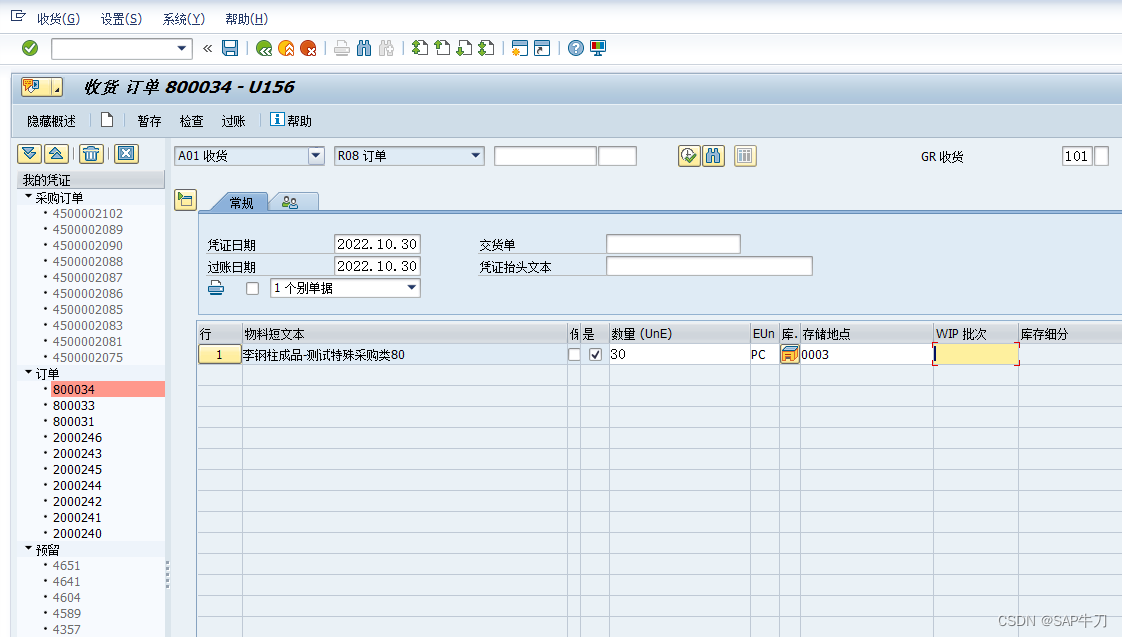Click the execute clock-checkmark icon next to the document field
This screenshot has width=1122, height=637.
(x=689, y=155)
